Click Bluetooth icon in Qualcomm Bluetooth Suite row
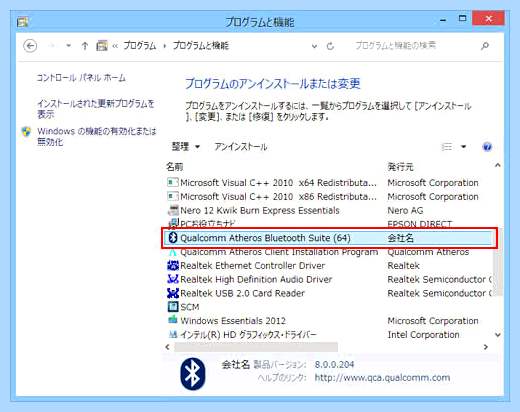This screenshot has width=520, height=412. point(173,238)
